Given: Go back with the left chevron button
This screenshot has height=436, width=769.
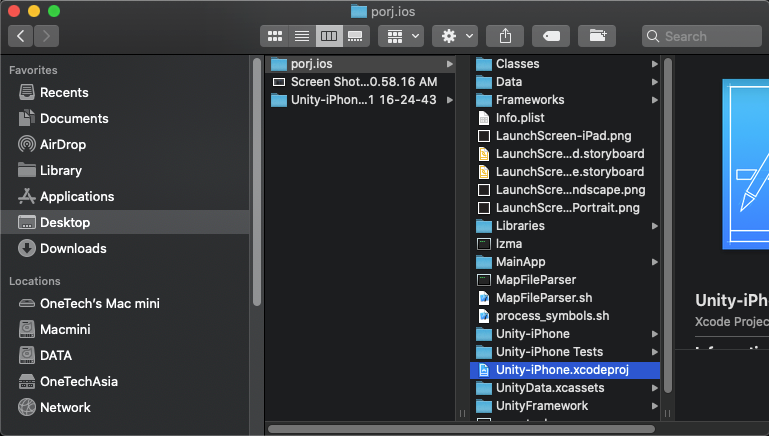Looking at the screenshot, I should coord(21,36).
